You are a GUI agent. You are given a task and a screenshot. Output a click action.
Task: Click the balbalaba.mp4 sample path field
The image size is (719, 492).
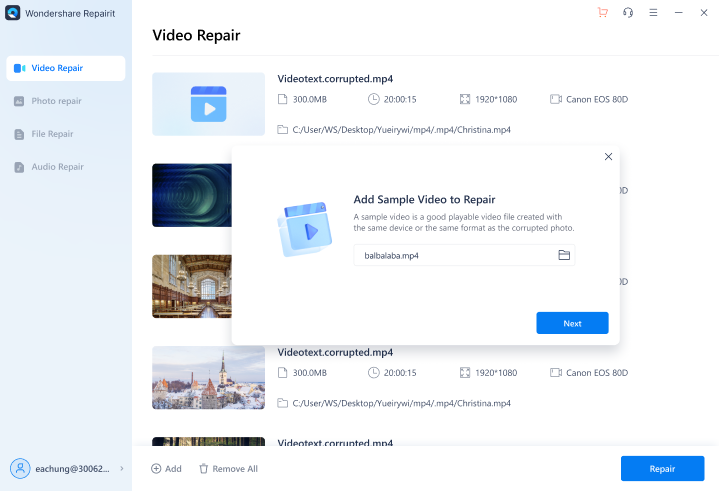(464, 255)
